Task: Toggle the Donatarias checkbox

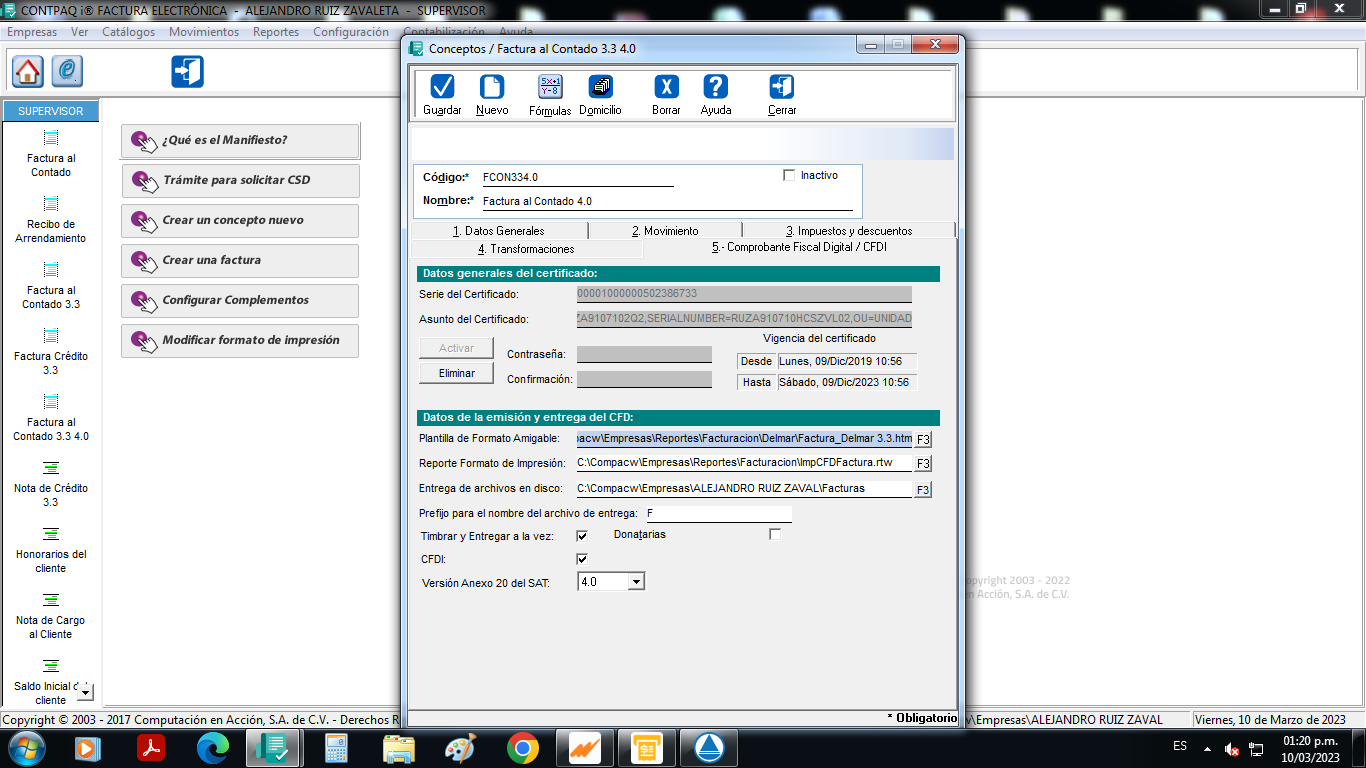Action: pos(775,534)
